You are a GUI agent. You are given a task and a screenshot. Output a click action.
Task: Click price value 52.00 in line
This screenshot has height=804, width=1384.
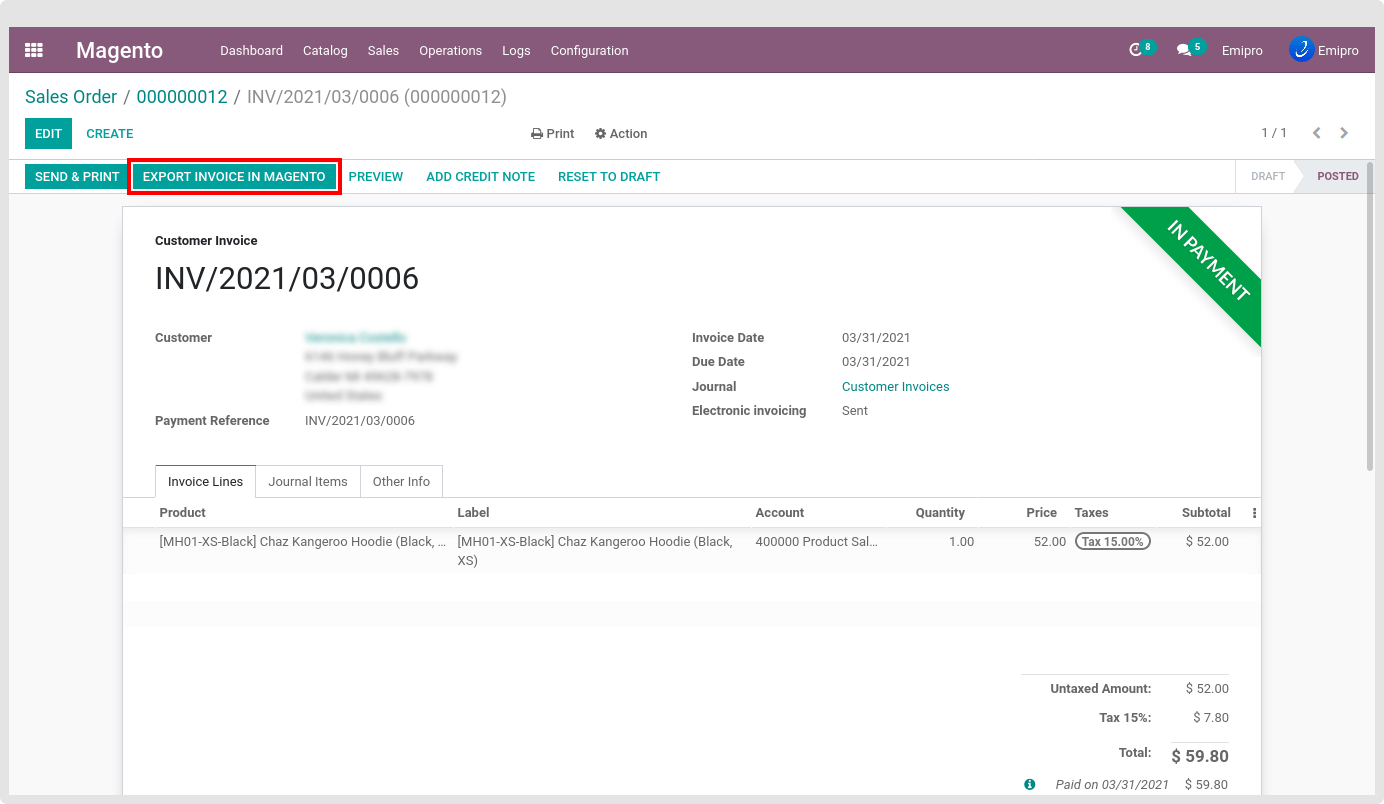pyautogui.click(x=1050, y=542)
